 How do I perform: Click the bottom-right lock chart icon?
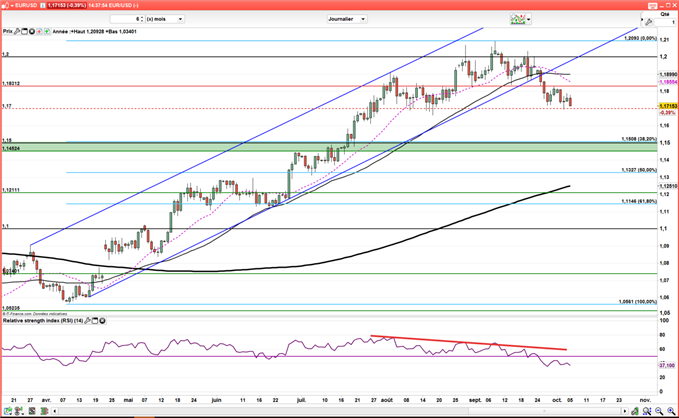coord(635,411)
